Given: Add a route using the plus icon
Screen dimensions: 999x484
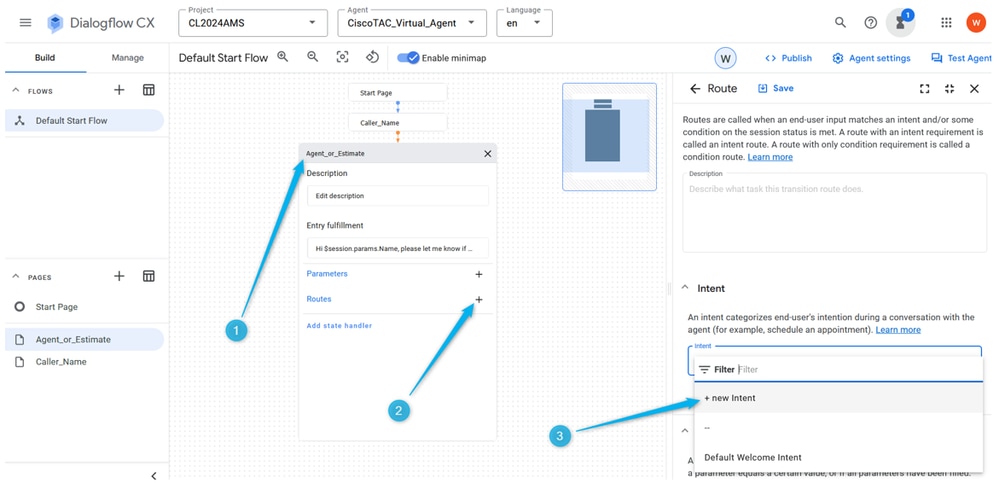Looking at the screenshot, I should [x=479, y=299].
